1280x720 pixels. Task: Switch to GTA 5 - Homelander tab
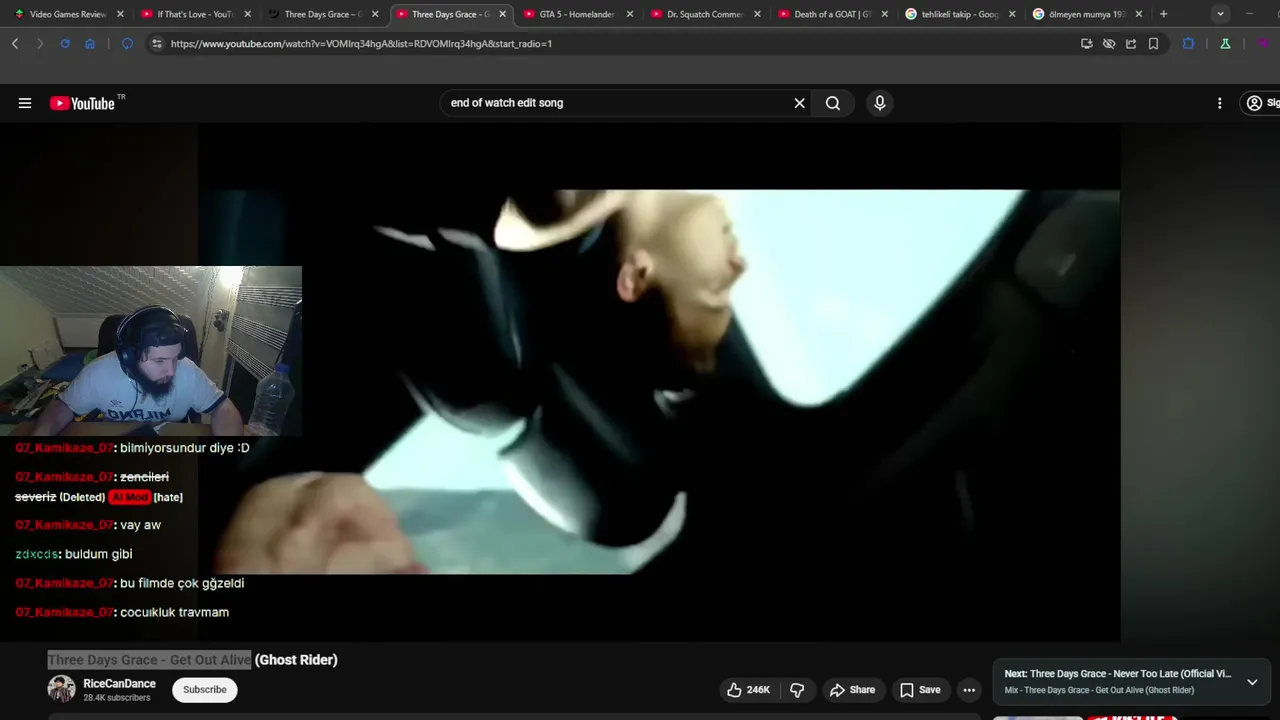[577, 14]
